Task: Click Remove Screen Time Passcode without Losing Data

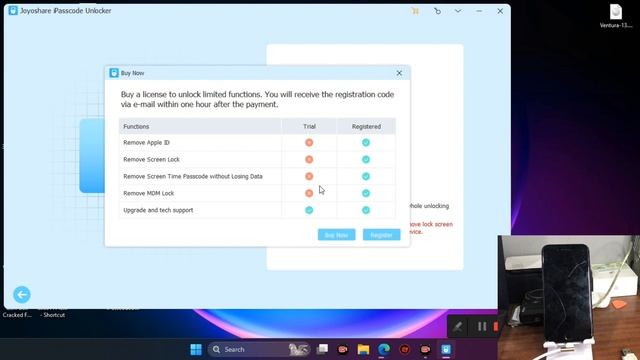Action: pos(193,176)
